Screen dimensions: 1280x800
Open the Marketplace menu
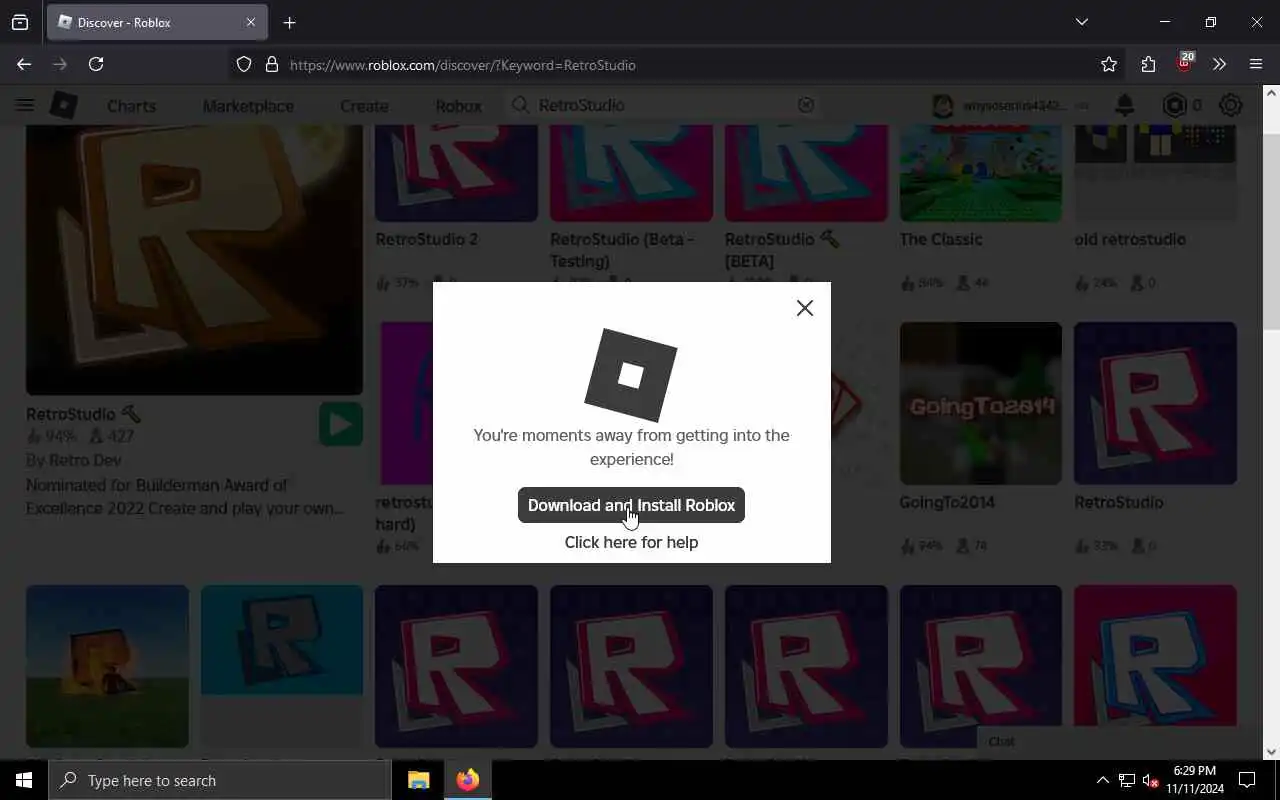click(248, 106)
